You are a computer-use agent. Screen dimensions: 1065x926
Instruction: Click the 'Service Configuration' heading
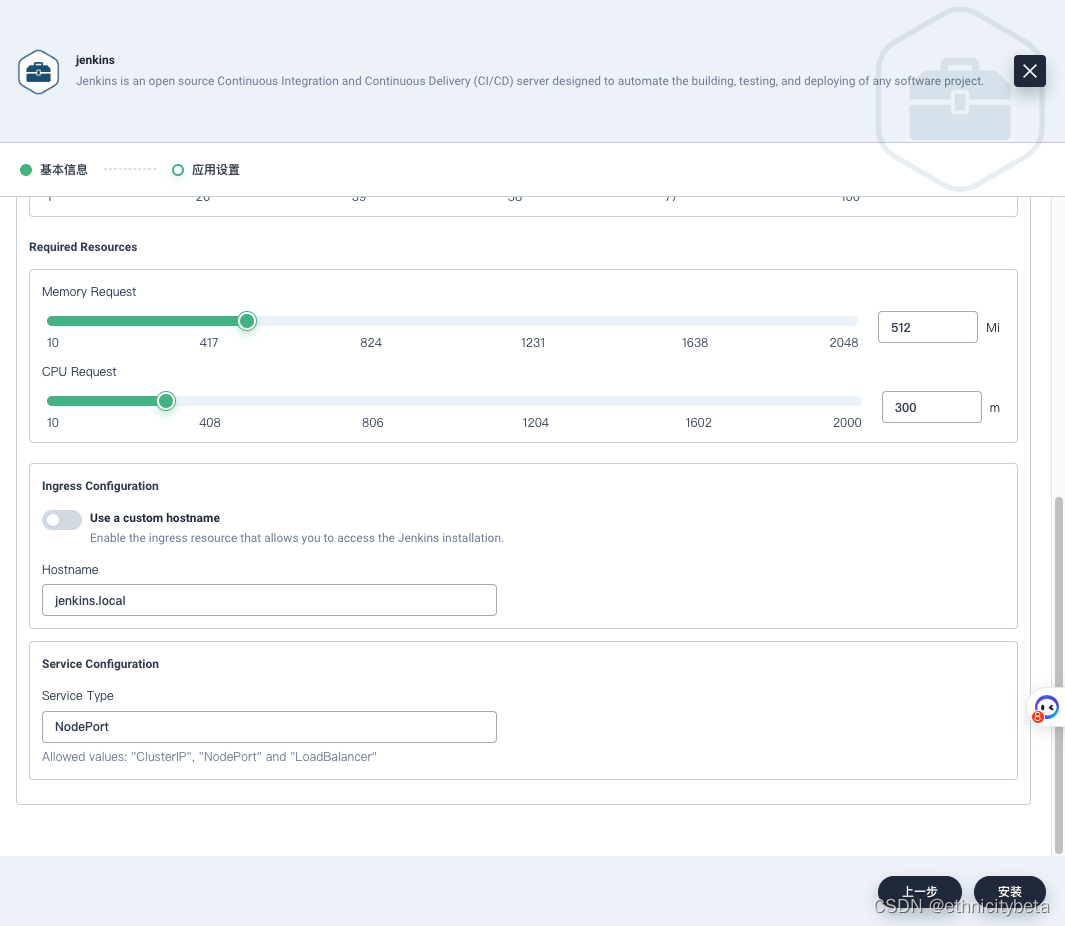click(100, 664)
